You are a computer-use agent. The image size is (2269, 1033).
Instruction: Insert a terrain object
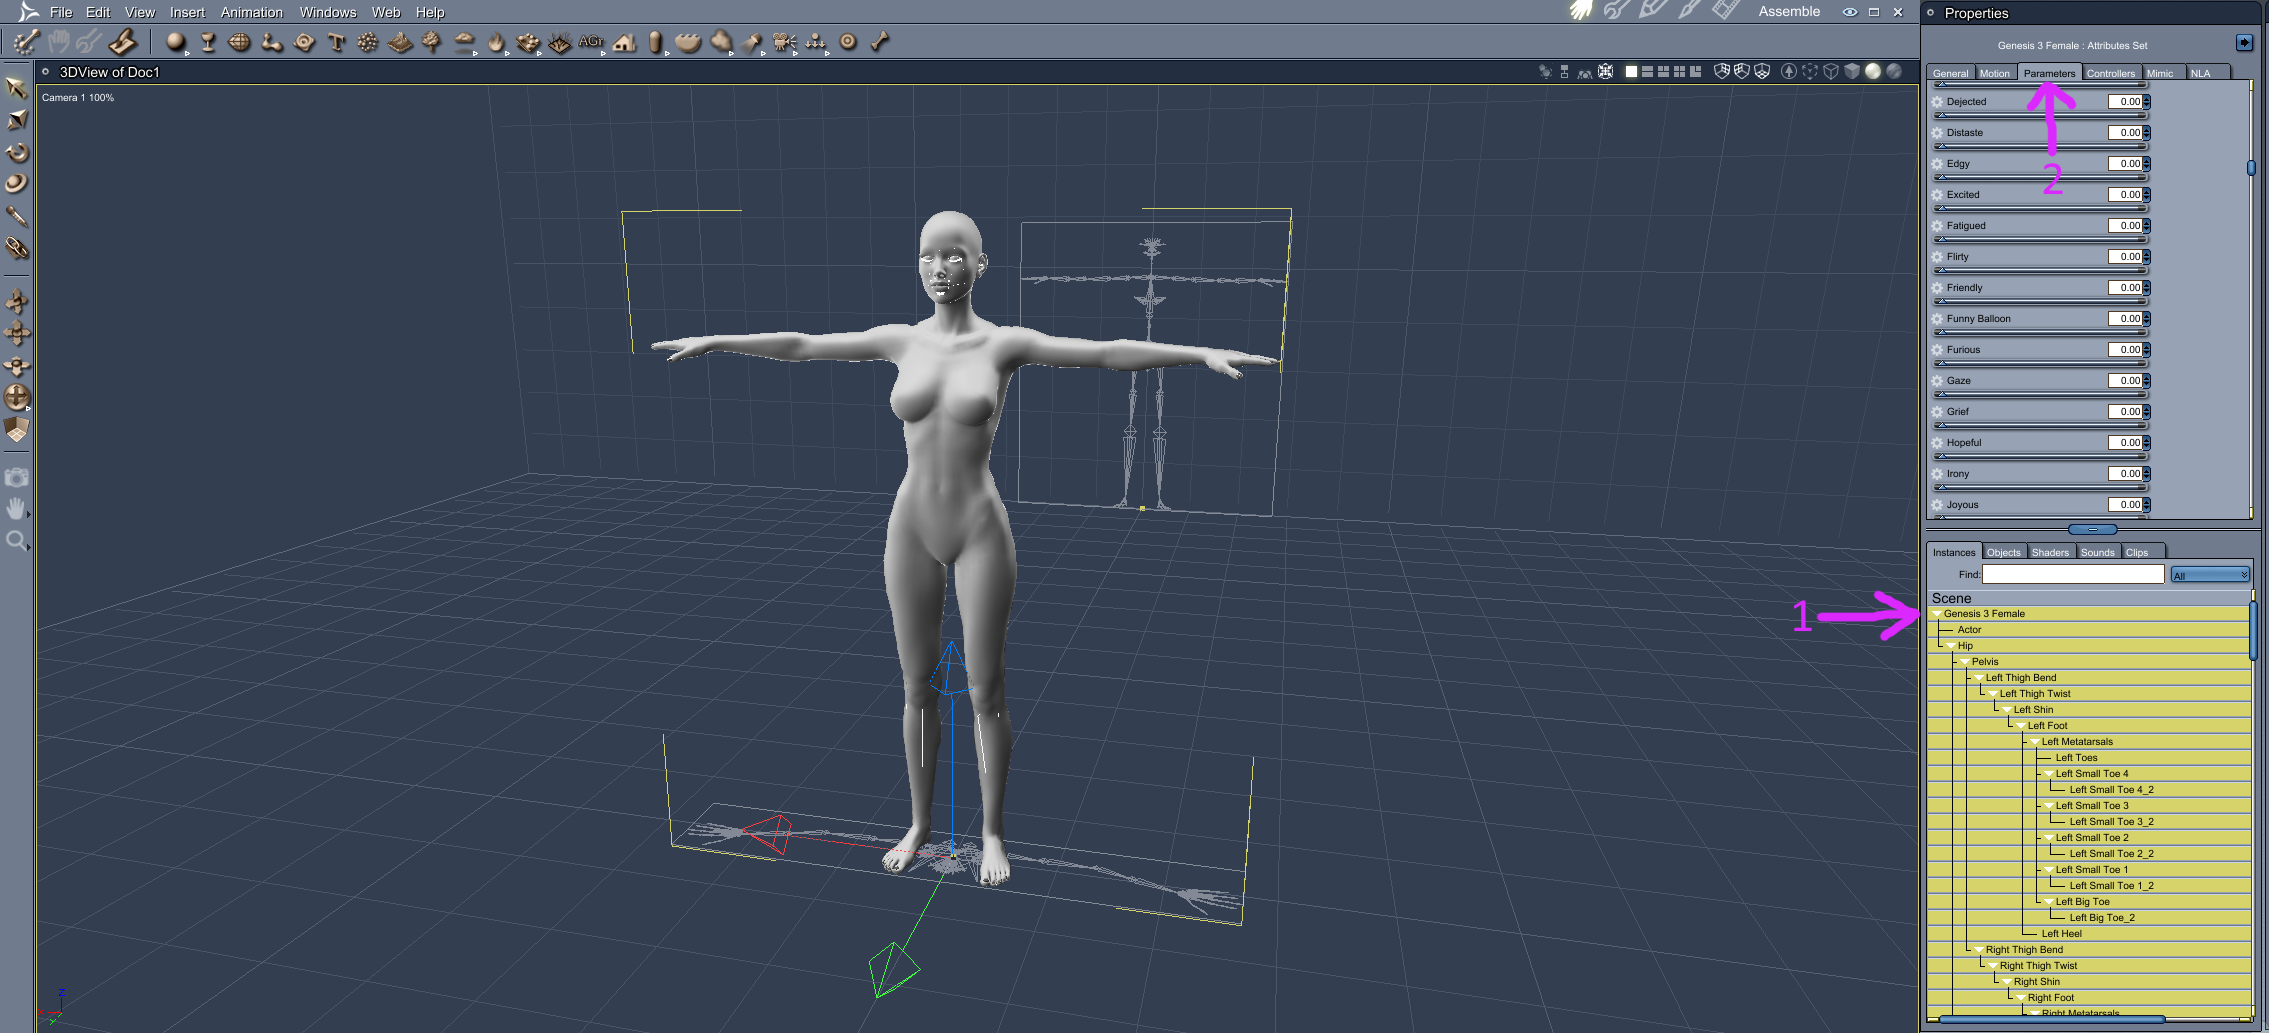pos(400,42)
